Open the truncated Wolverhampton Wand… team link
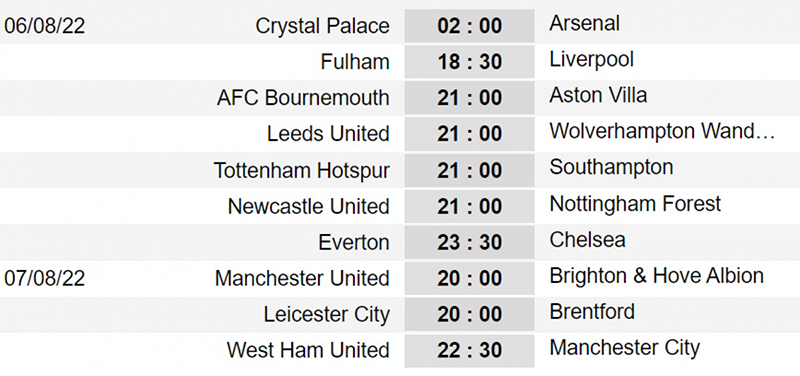The height and width of the screenshot is (376, 800). pyautogui.click(x=662, y=132)
